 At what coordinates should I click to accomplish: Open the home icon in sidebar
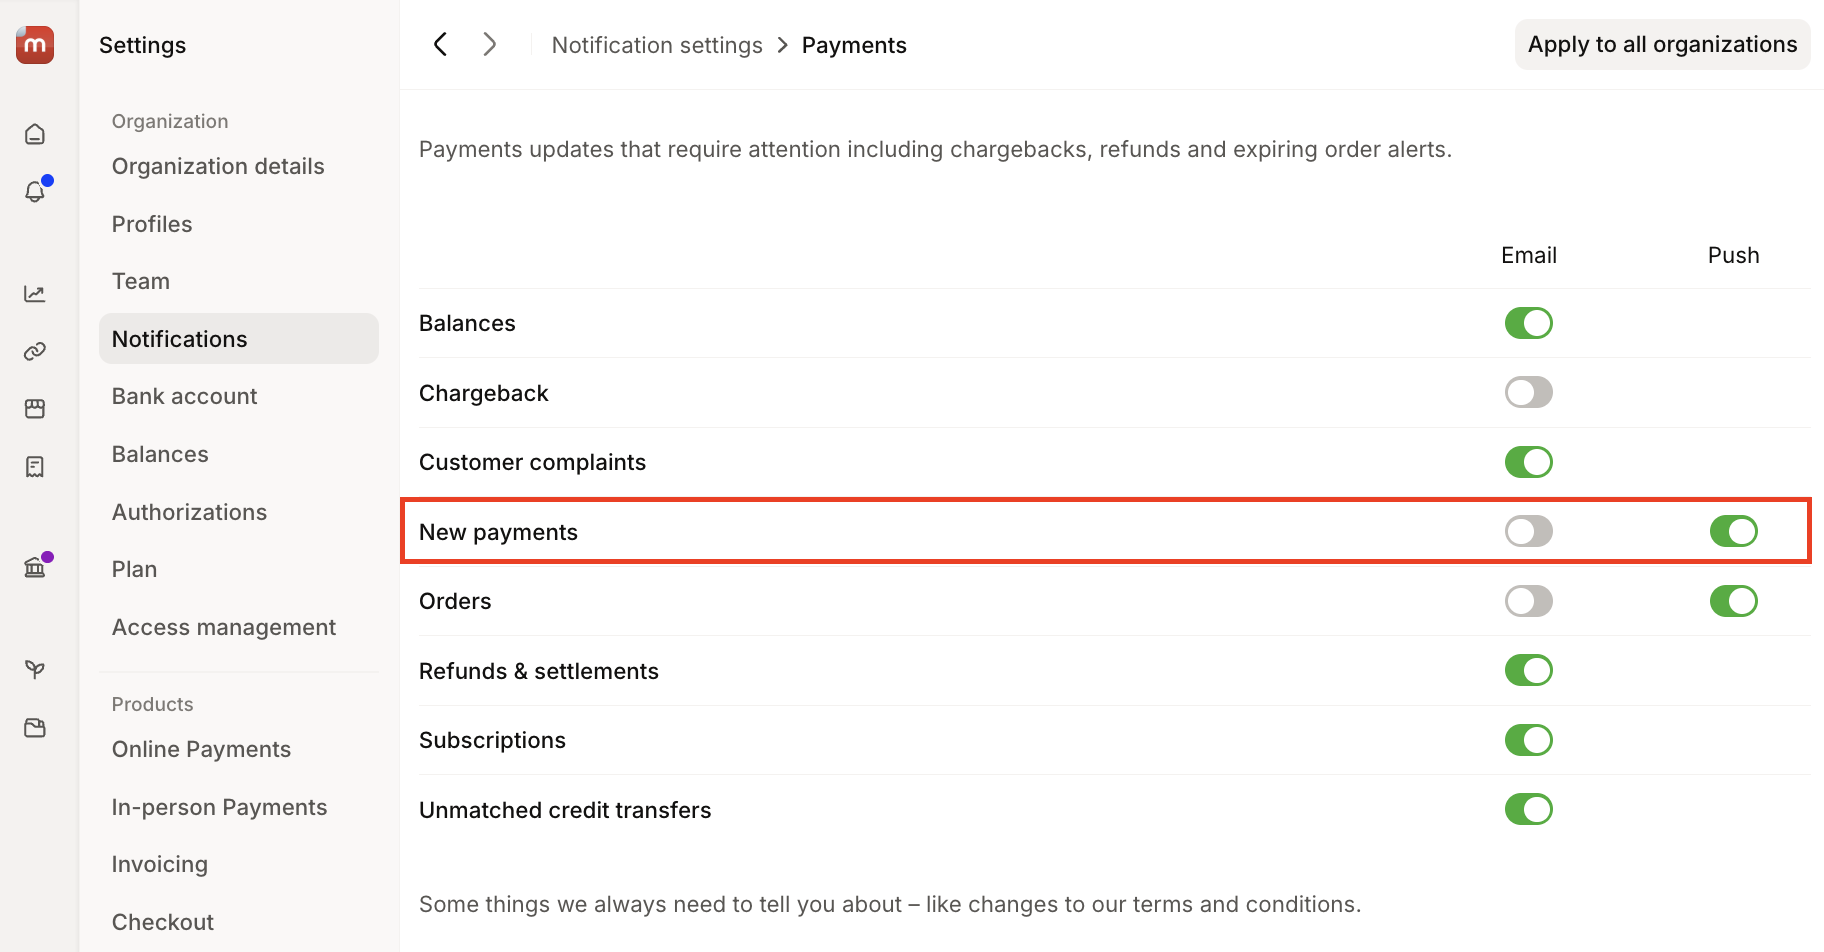tap(35, 134)
